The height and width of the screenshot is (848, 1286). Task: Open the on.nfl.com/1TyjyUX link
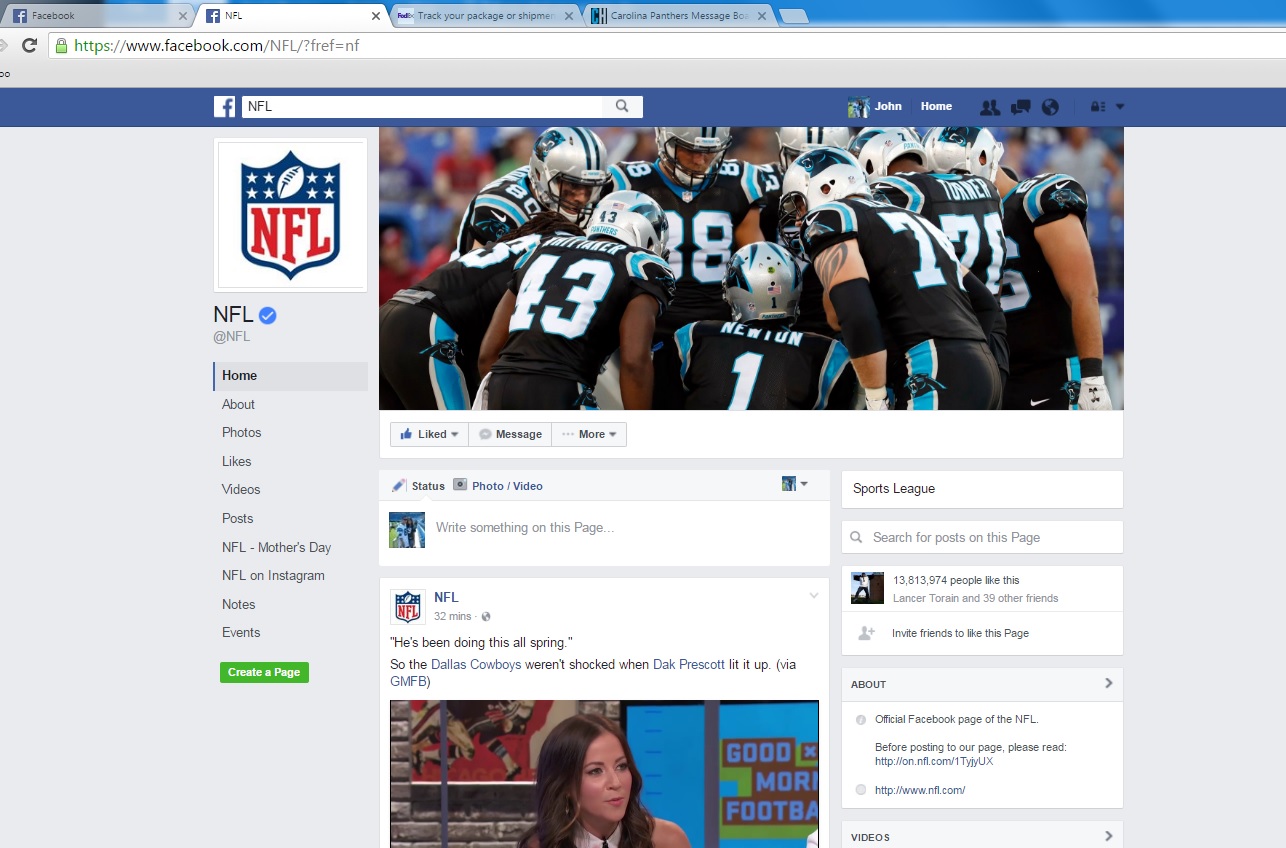coord(934,761)
